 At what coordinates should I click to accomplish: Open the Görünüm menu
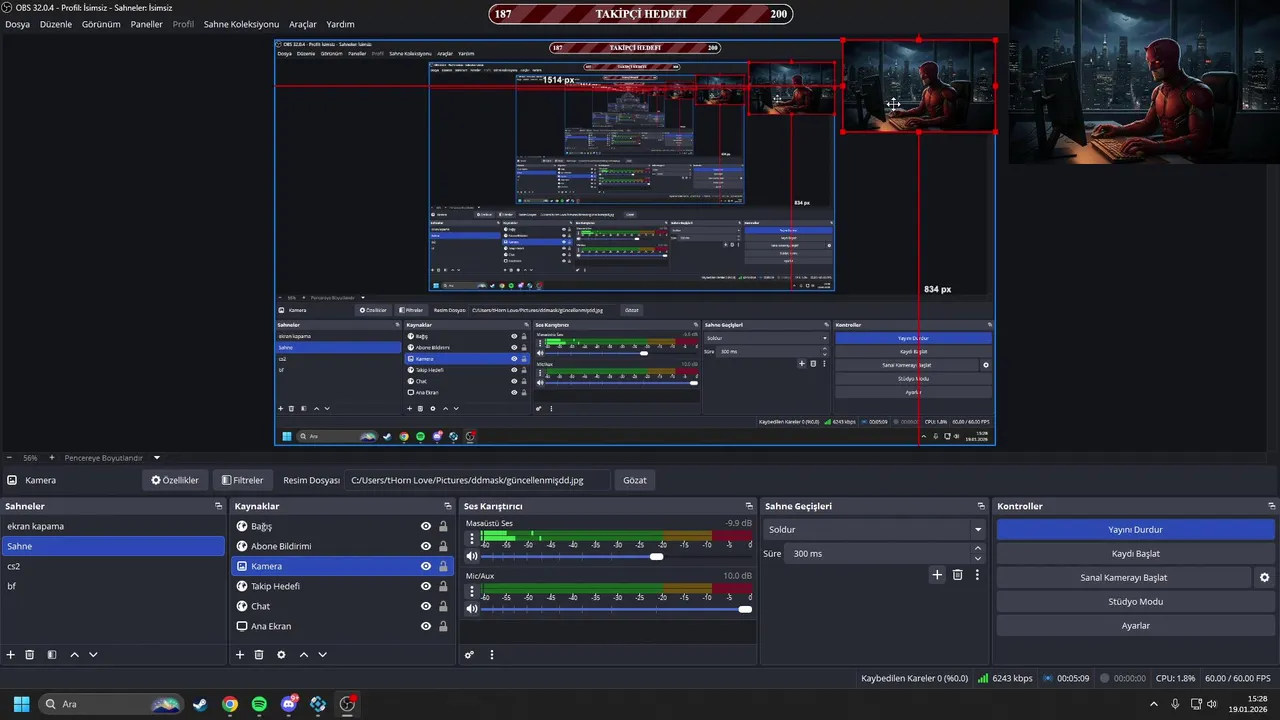click(x=101, y=24)
